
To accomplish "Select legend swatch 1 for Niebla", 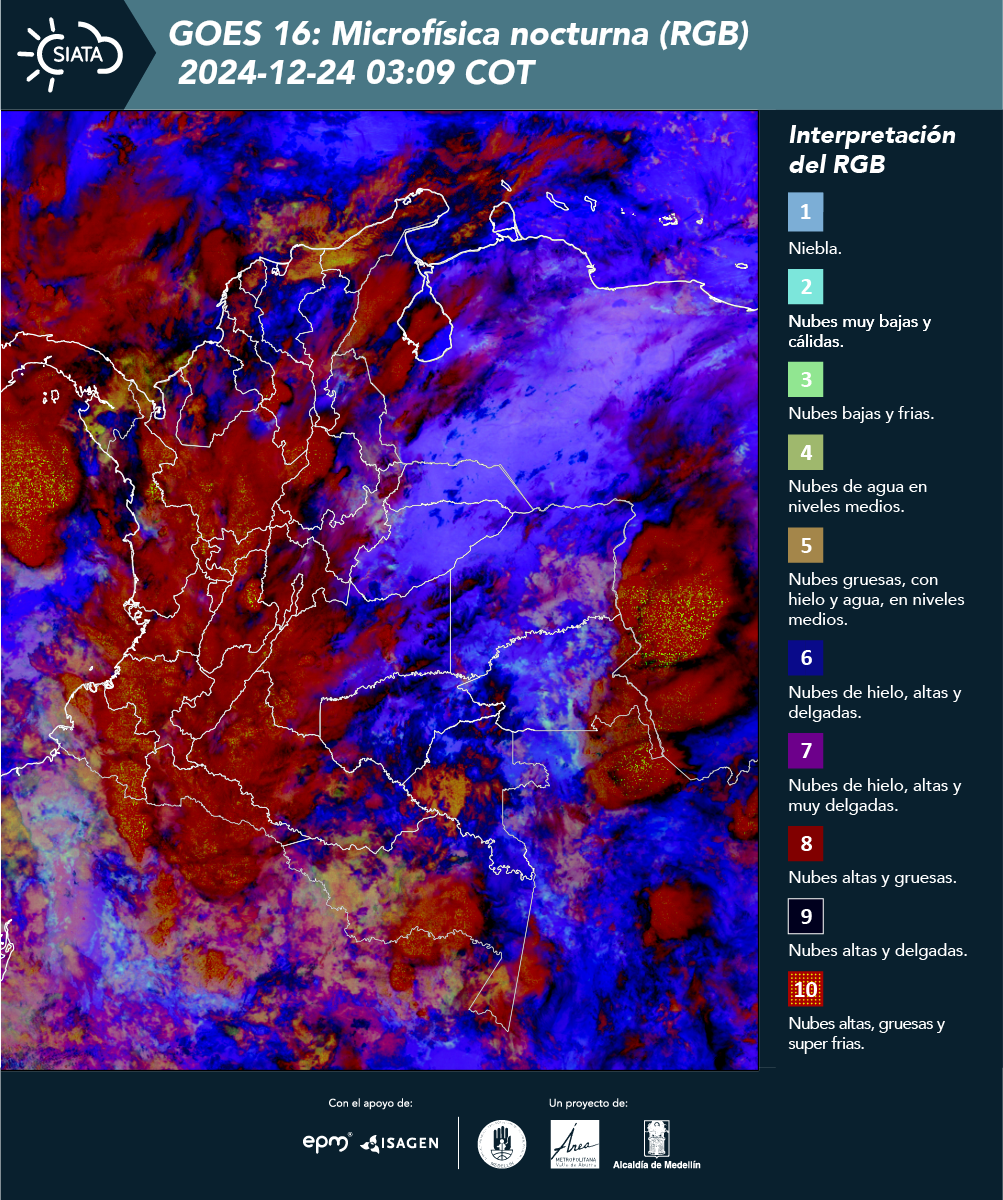I will coord(805,212).
